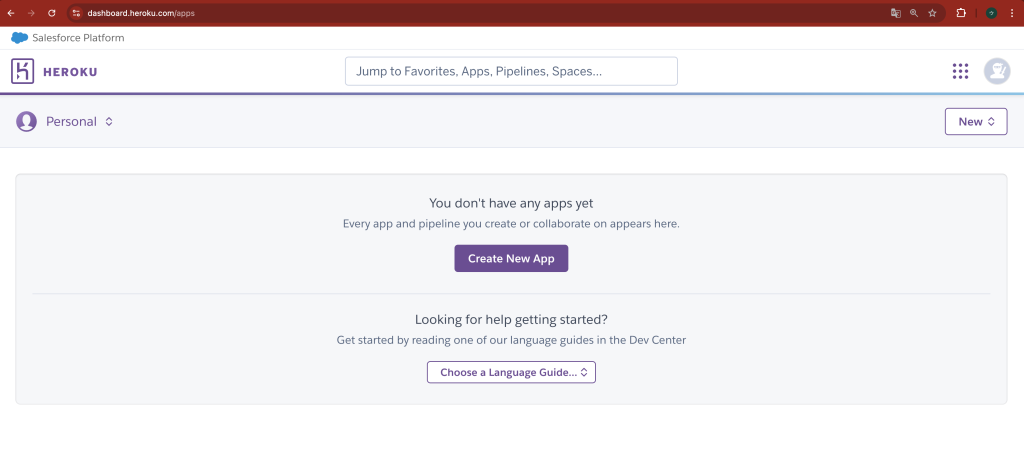Click the Heroku logo icon

point(23,71)
